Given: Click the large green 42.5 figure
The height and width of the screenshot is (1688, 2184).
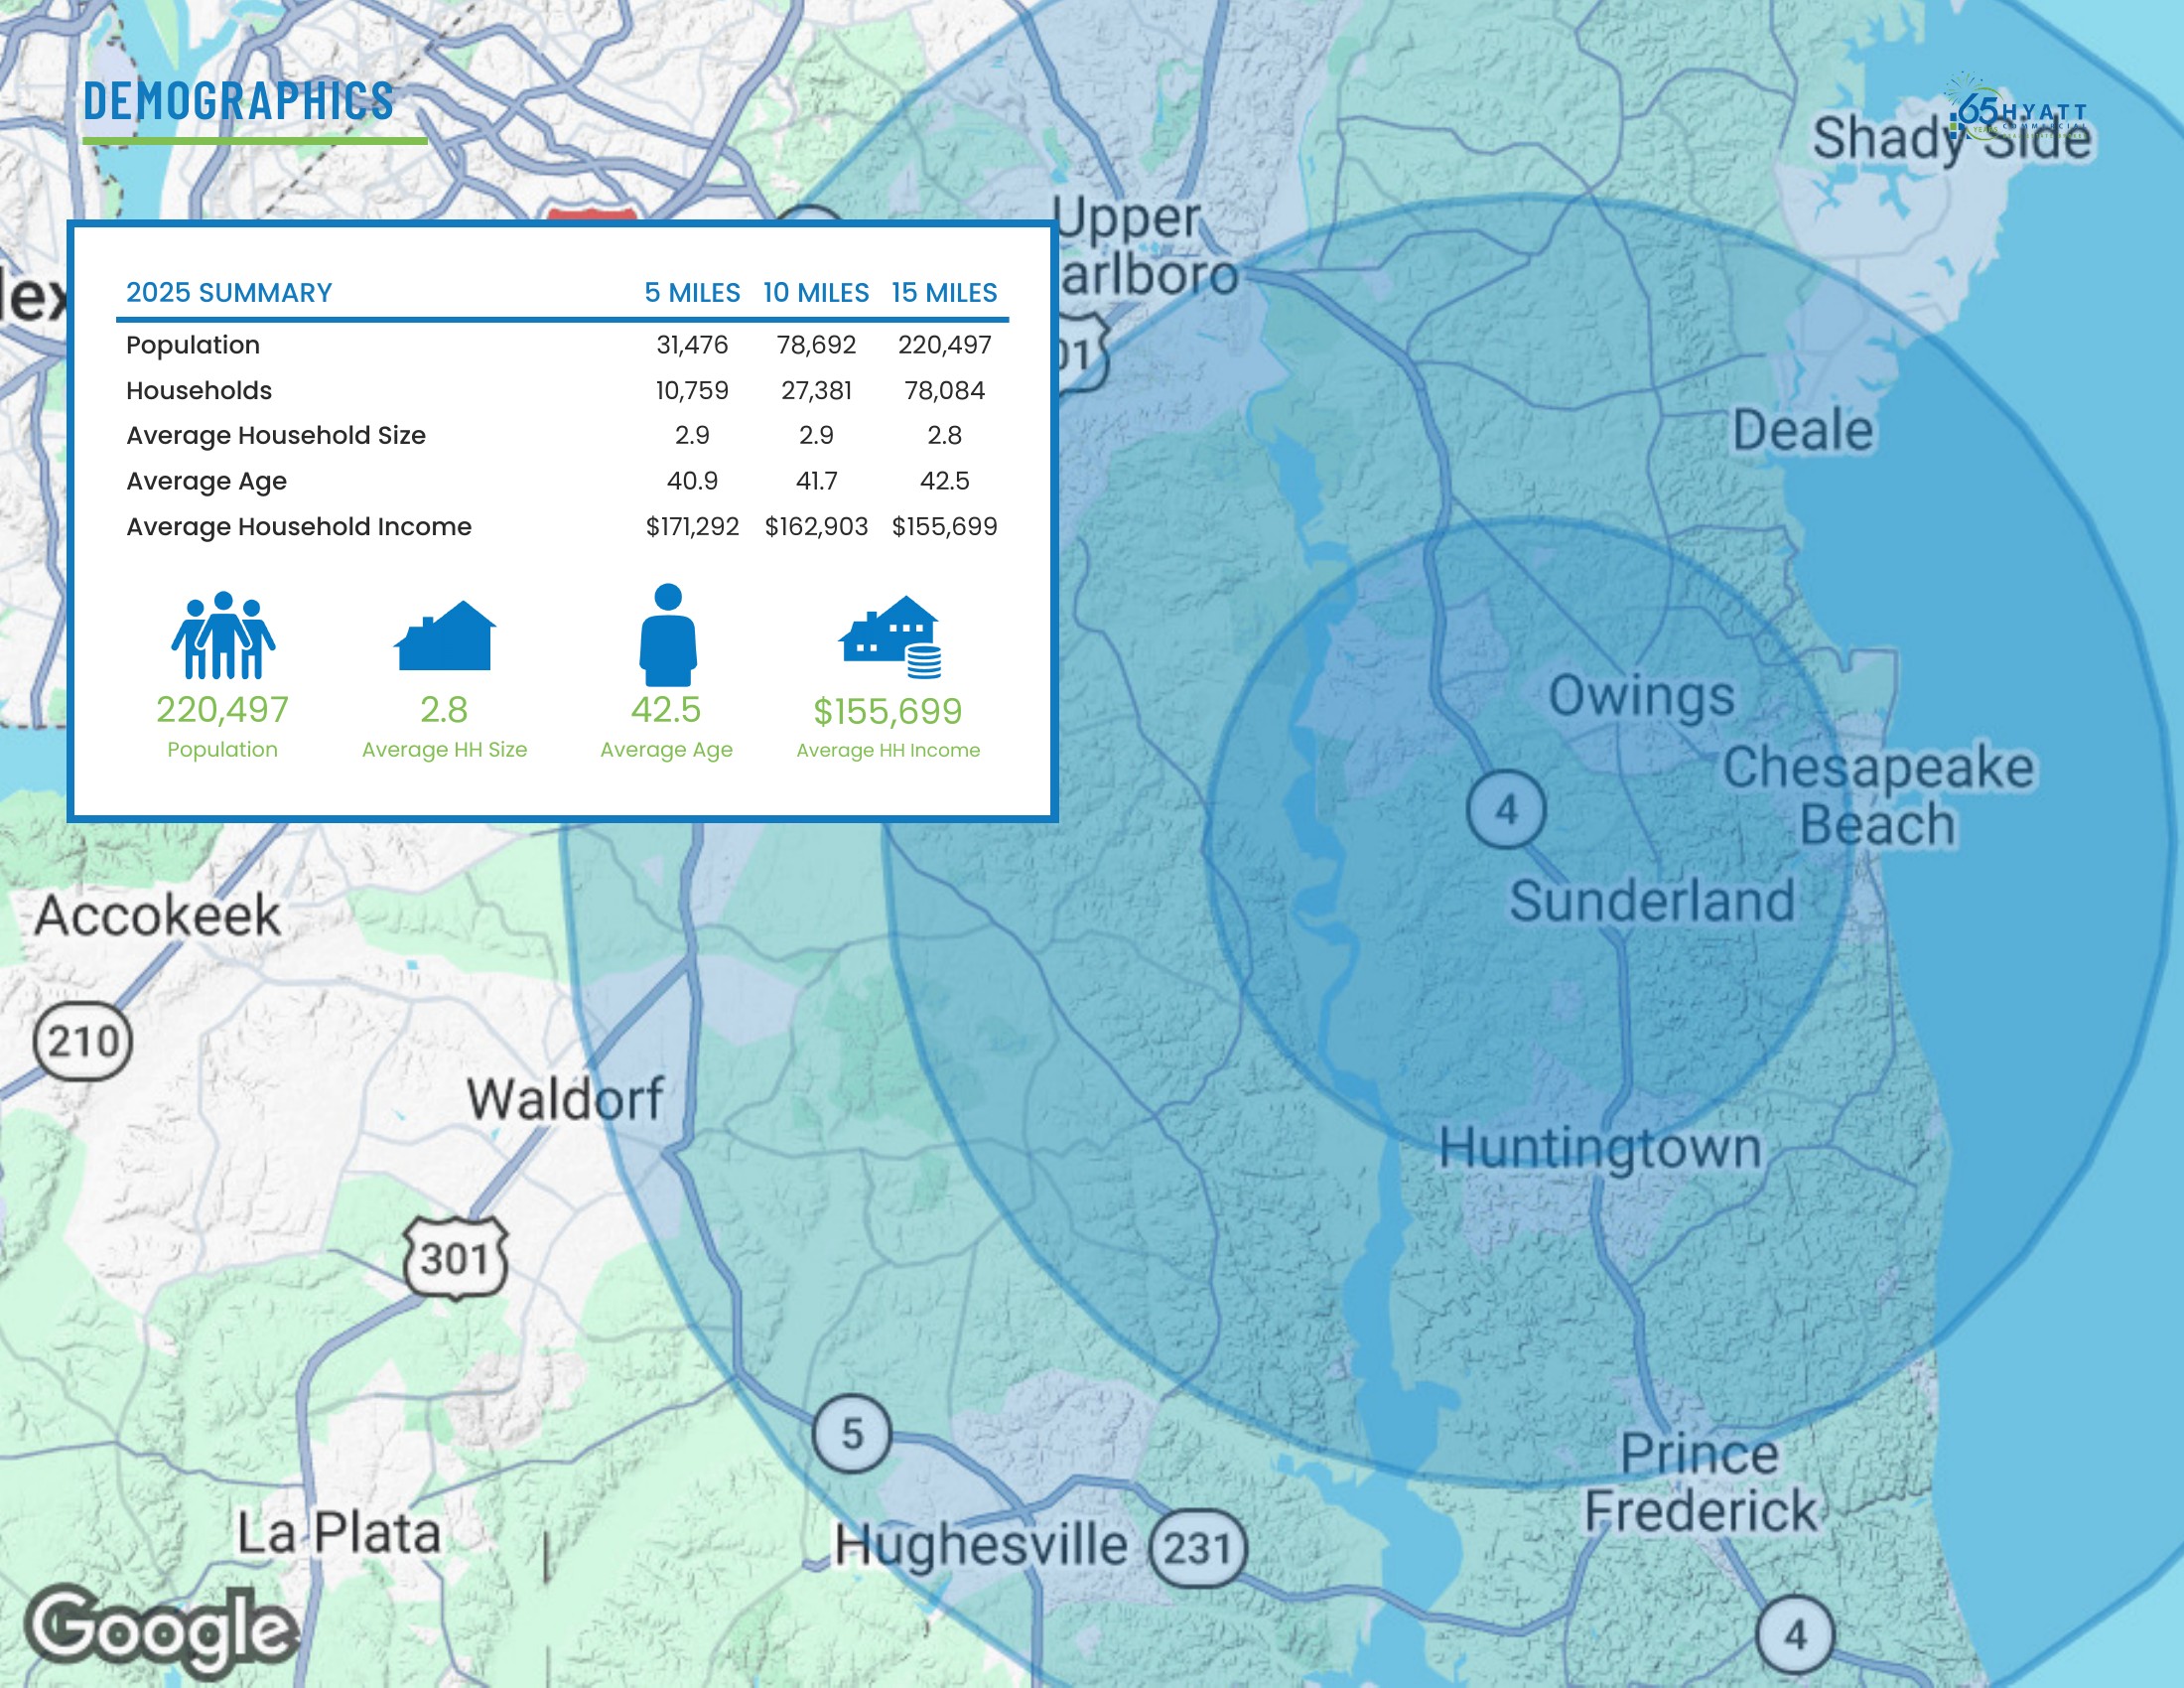Looking at the screenshot, I should (666, 710).
